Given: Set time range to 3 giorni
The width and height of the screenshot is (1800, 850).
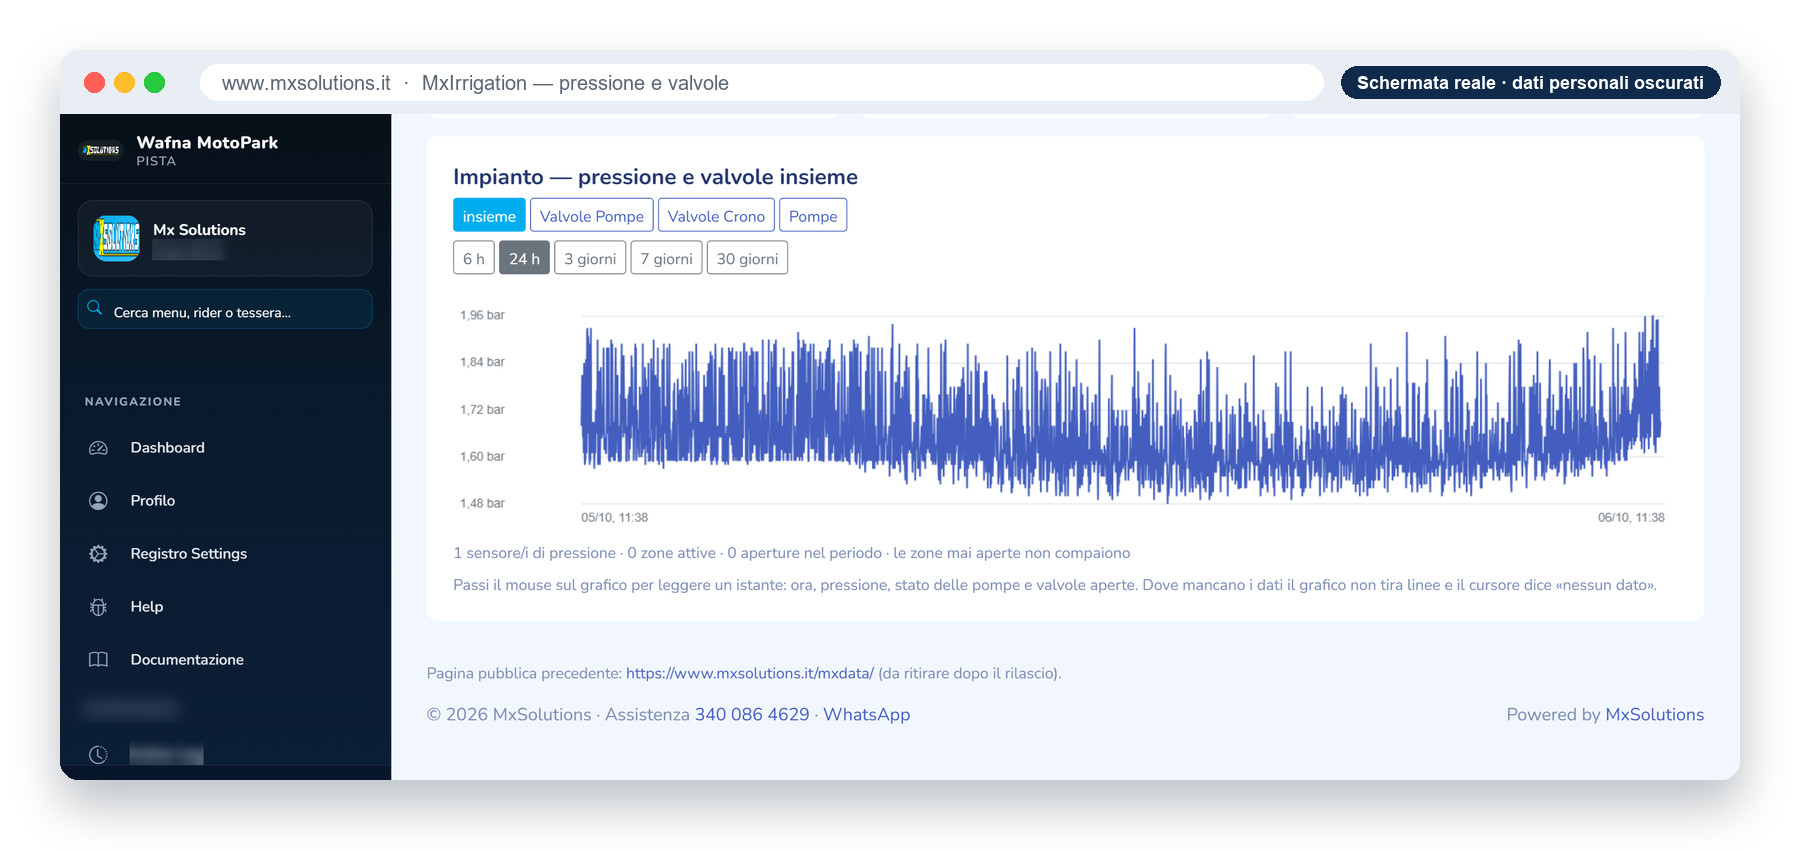Looking at the screenshot, I should click(590, 258).
